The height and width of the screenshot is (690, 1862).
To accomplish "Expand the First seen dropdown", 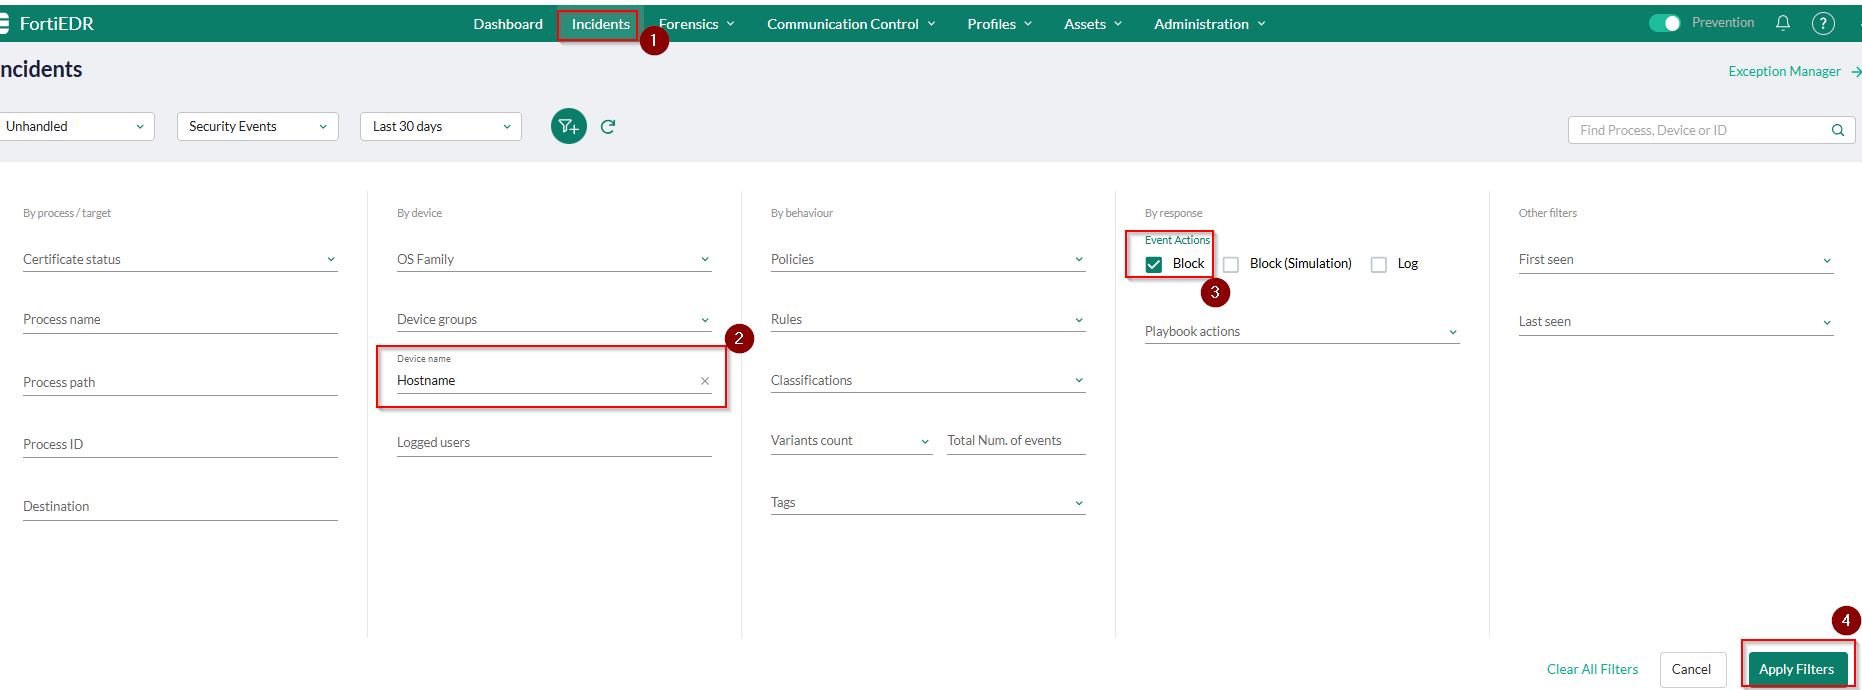I will tap(1676, 260).
